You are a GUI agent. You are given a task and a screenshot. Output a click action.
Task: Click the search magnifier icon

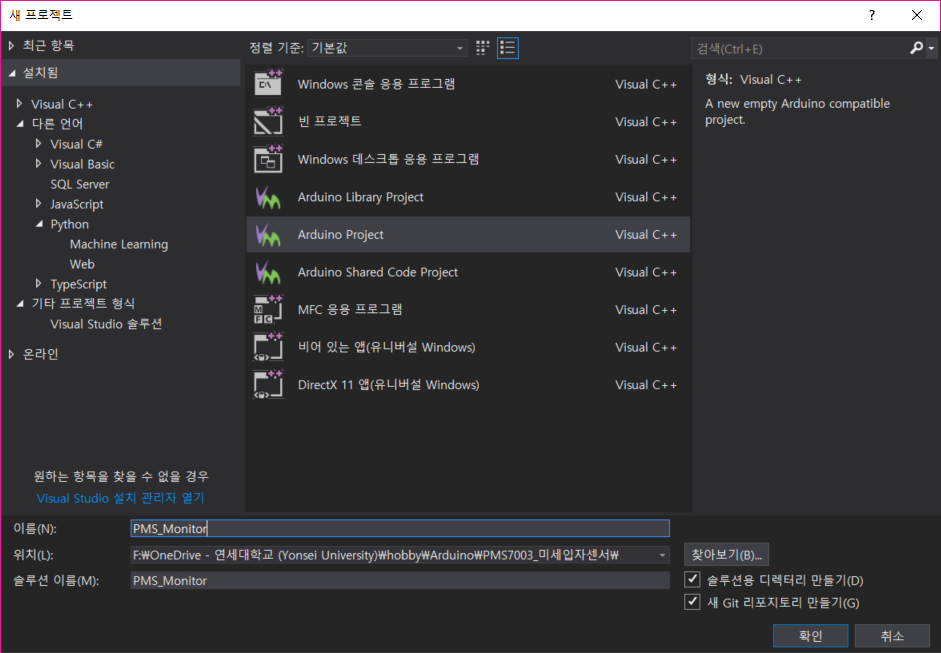(x=916, y=48)
